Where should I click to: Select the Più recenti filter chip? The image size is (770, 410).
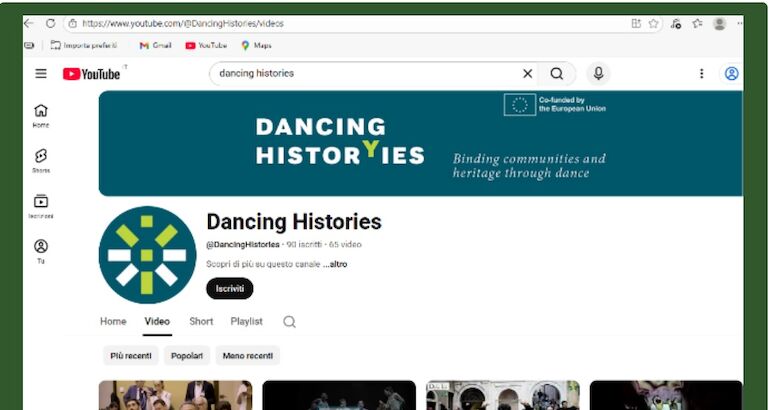coord(131,355)
